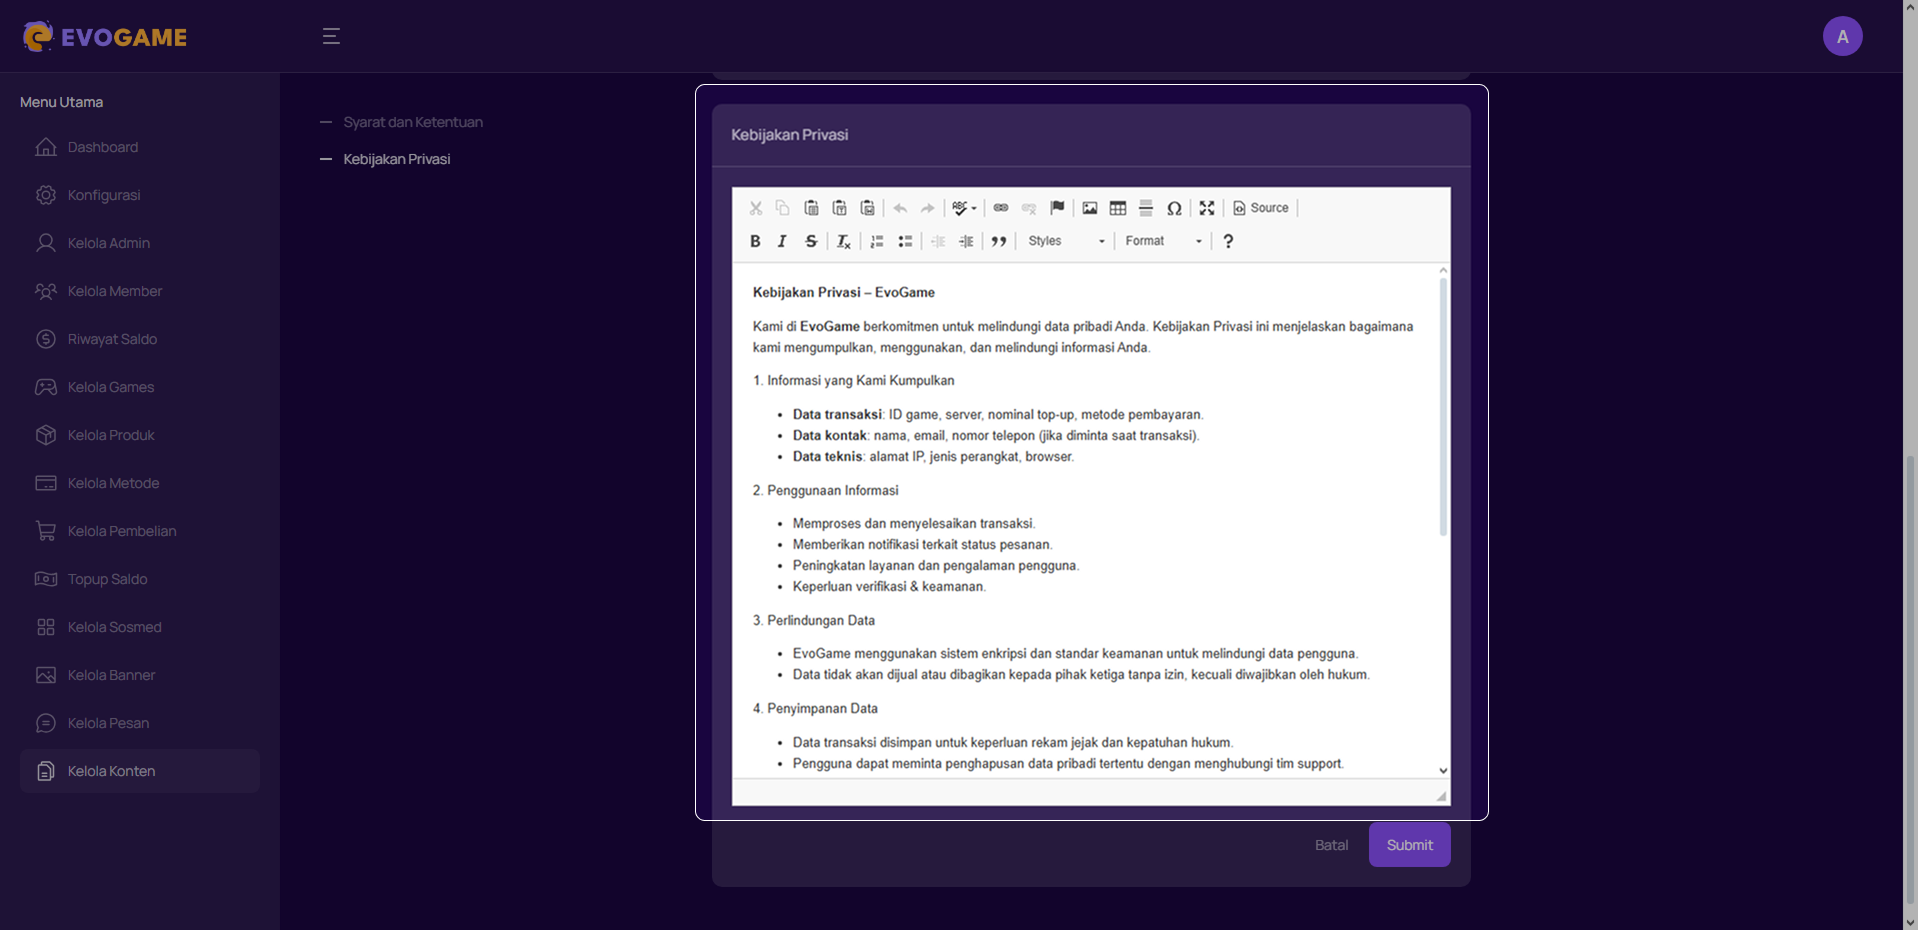Toggle strikethrough formatting

pos(811,241)
